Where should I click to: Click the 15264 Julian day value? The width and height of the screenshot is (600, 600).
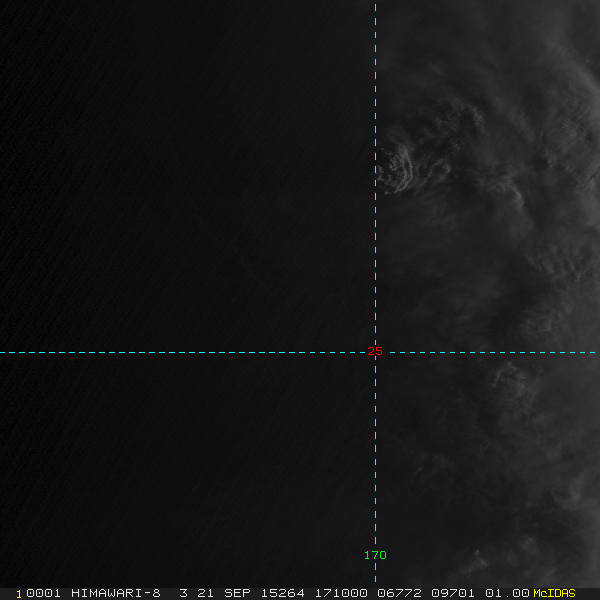click(x=282, y=593)
